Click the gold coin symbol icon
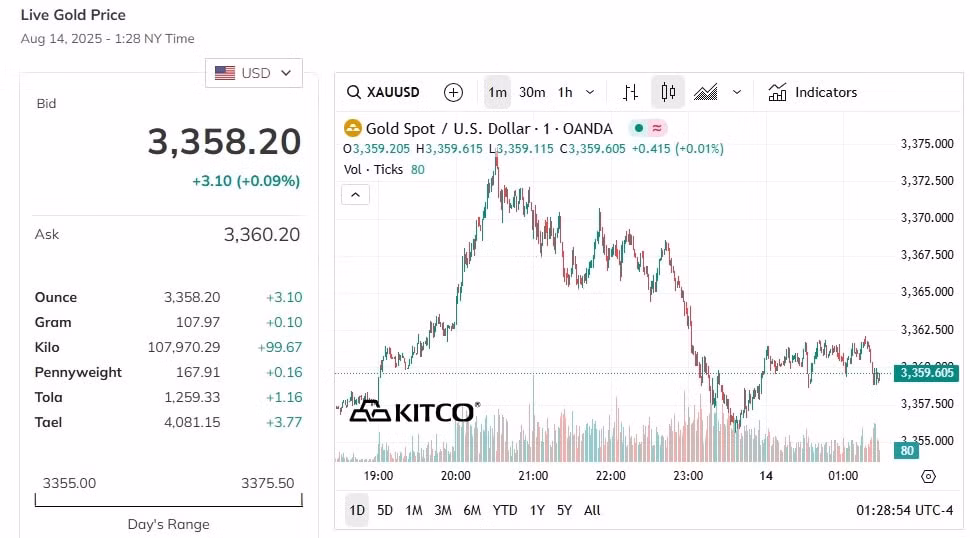 [353, 128]
